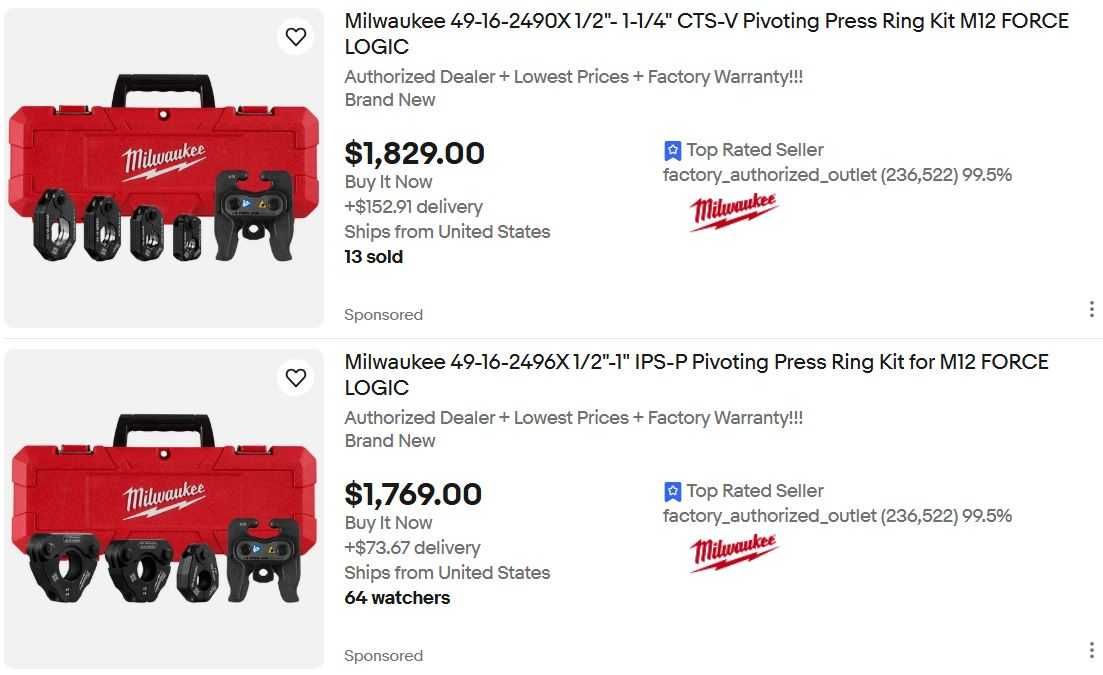The width and height of the screenshot is (1103, 675).
Task: Click Milwaukee brand logo in second listing
Action: click(x=733, y=553)
